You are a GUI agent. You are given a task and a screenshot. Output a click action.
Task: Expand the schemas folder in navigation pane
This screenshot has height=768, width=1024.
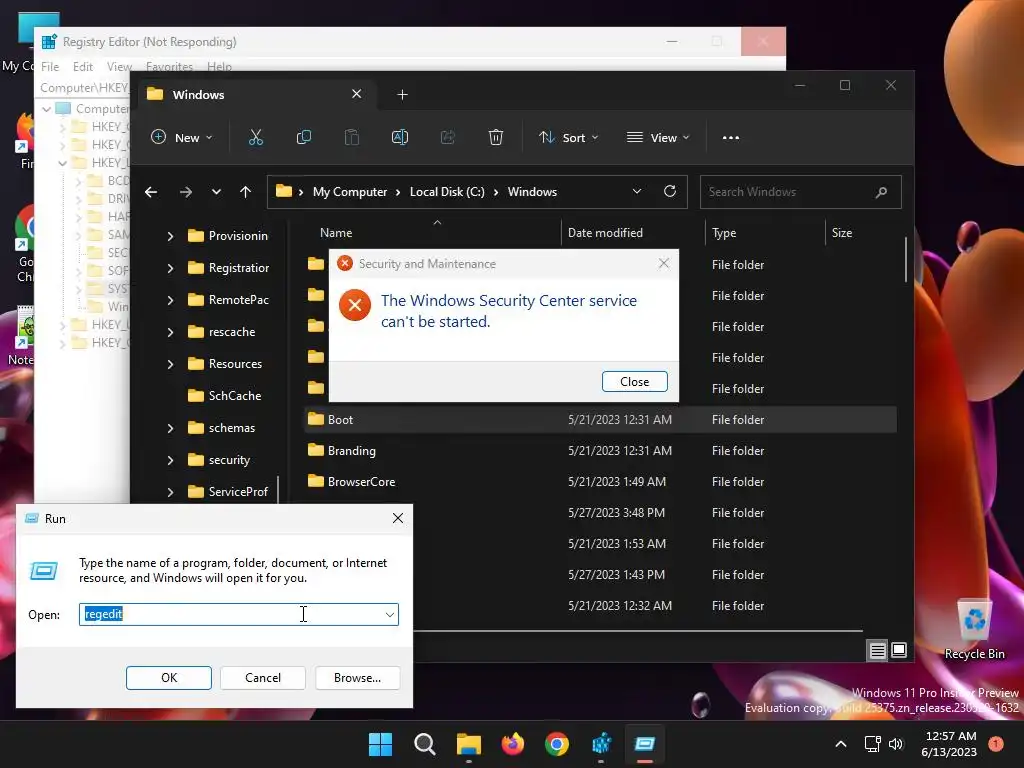click(170, 428)
